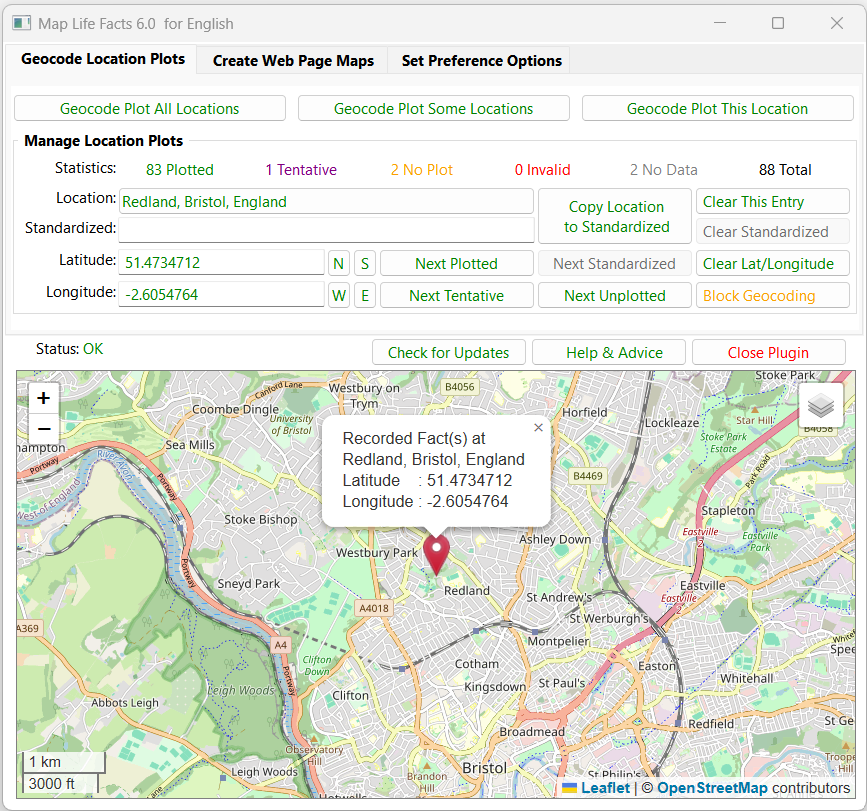Open the Set Preference Options tab
The image size is (867, 811).
pos(480,60)
